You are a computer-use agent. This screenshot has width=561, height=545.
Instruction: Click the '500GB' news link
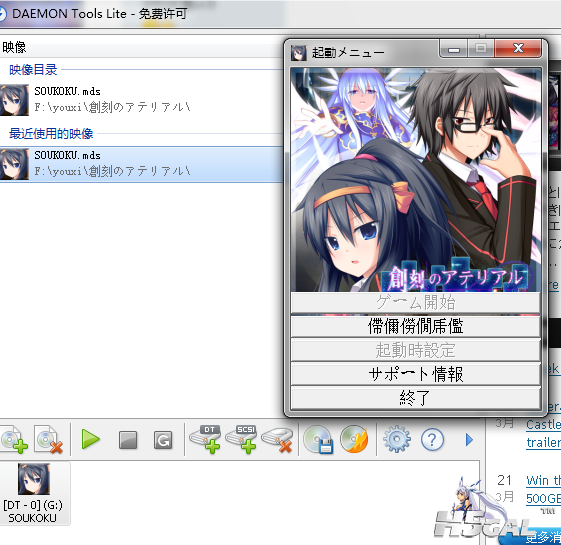543,498
